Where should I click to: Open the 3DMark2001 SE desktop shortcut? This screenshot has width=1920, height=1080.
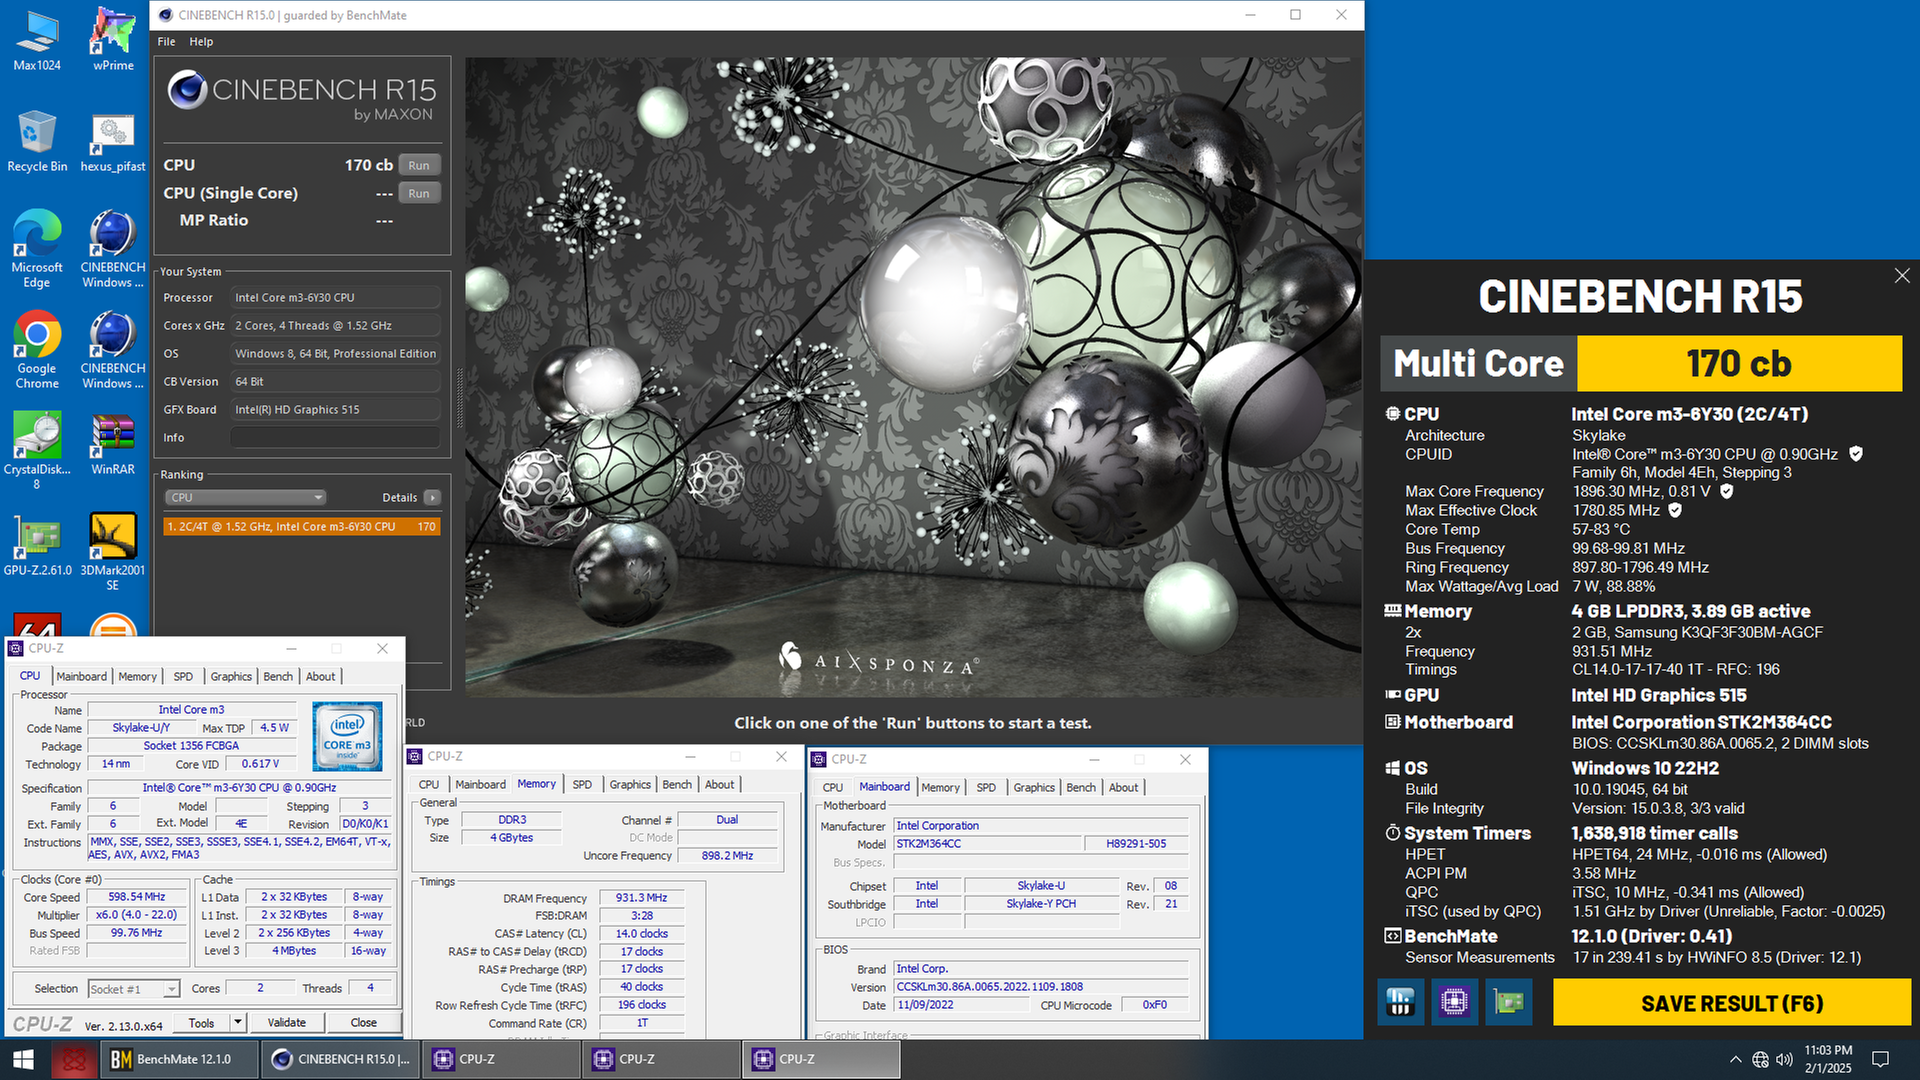pyautogui.click(x=113, y=552)
